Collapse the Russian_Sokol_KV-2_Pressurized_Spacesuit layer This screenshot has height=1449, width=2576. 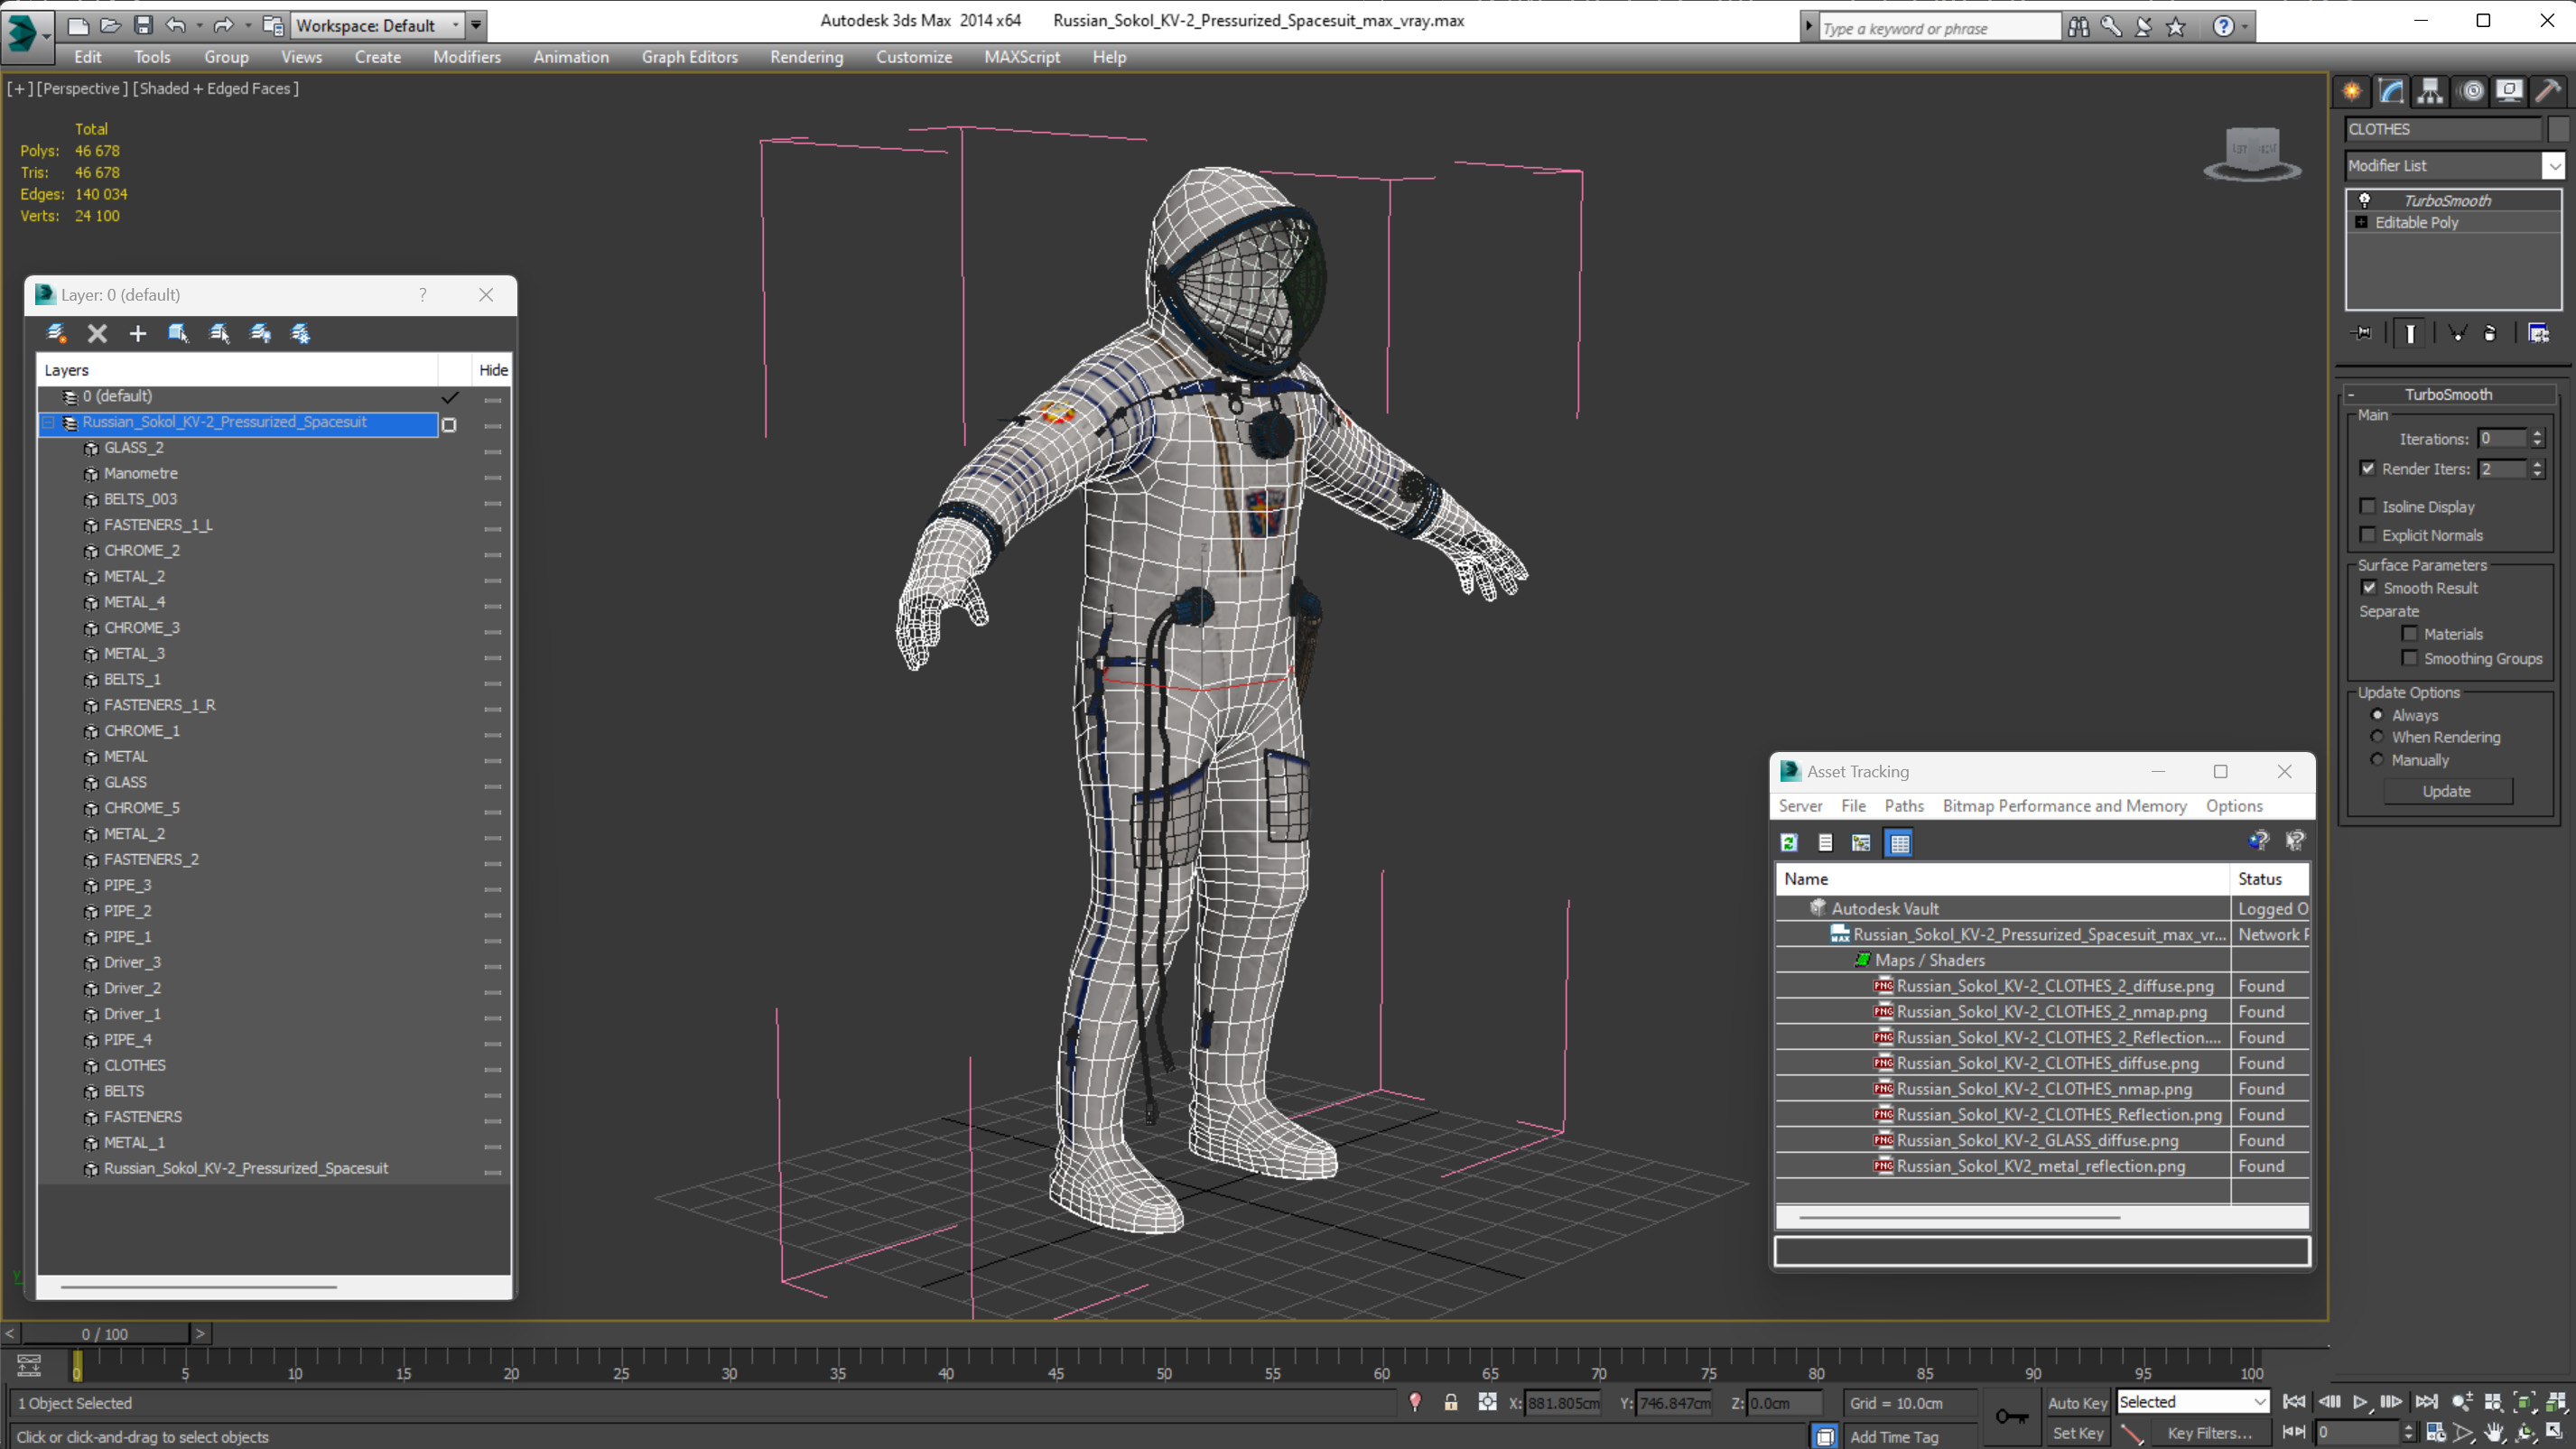[x=48, y=423]
